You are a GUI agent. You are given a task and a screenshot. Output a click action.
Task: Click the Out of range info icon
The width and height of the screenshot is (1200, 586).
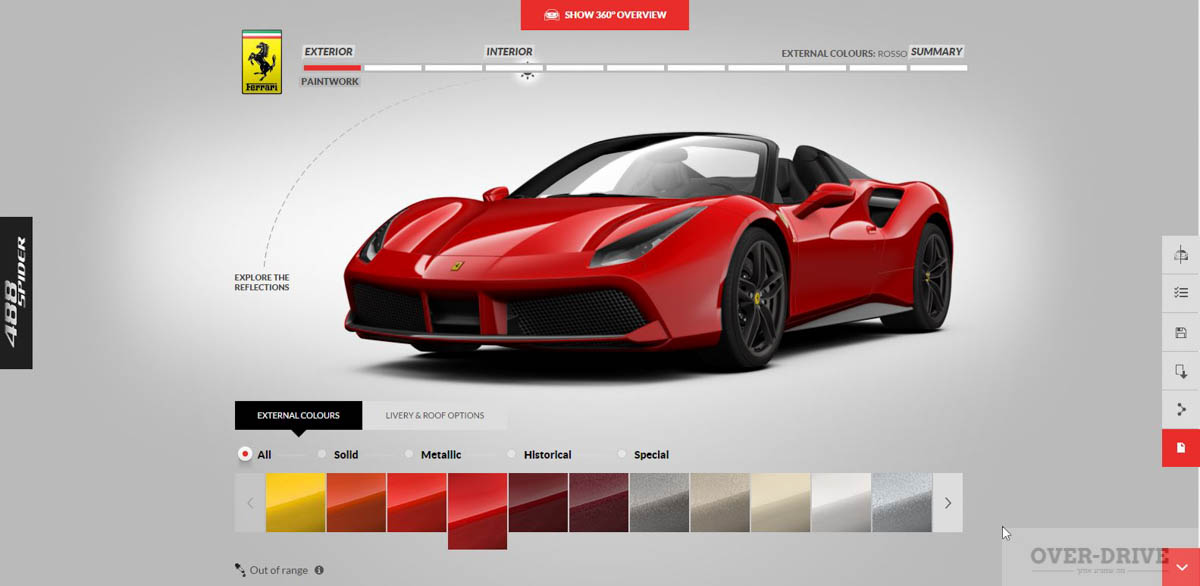[319, 570]
